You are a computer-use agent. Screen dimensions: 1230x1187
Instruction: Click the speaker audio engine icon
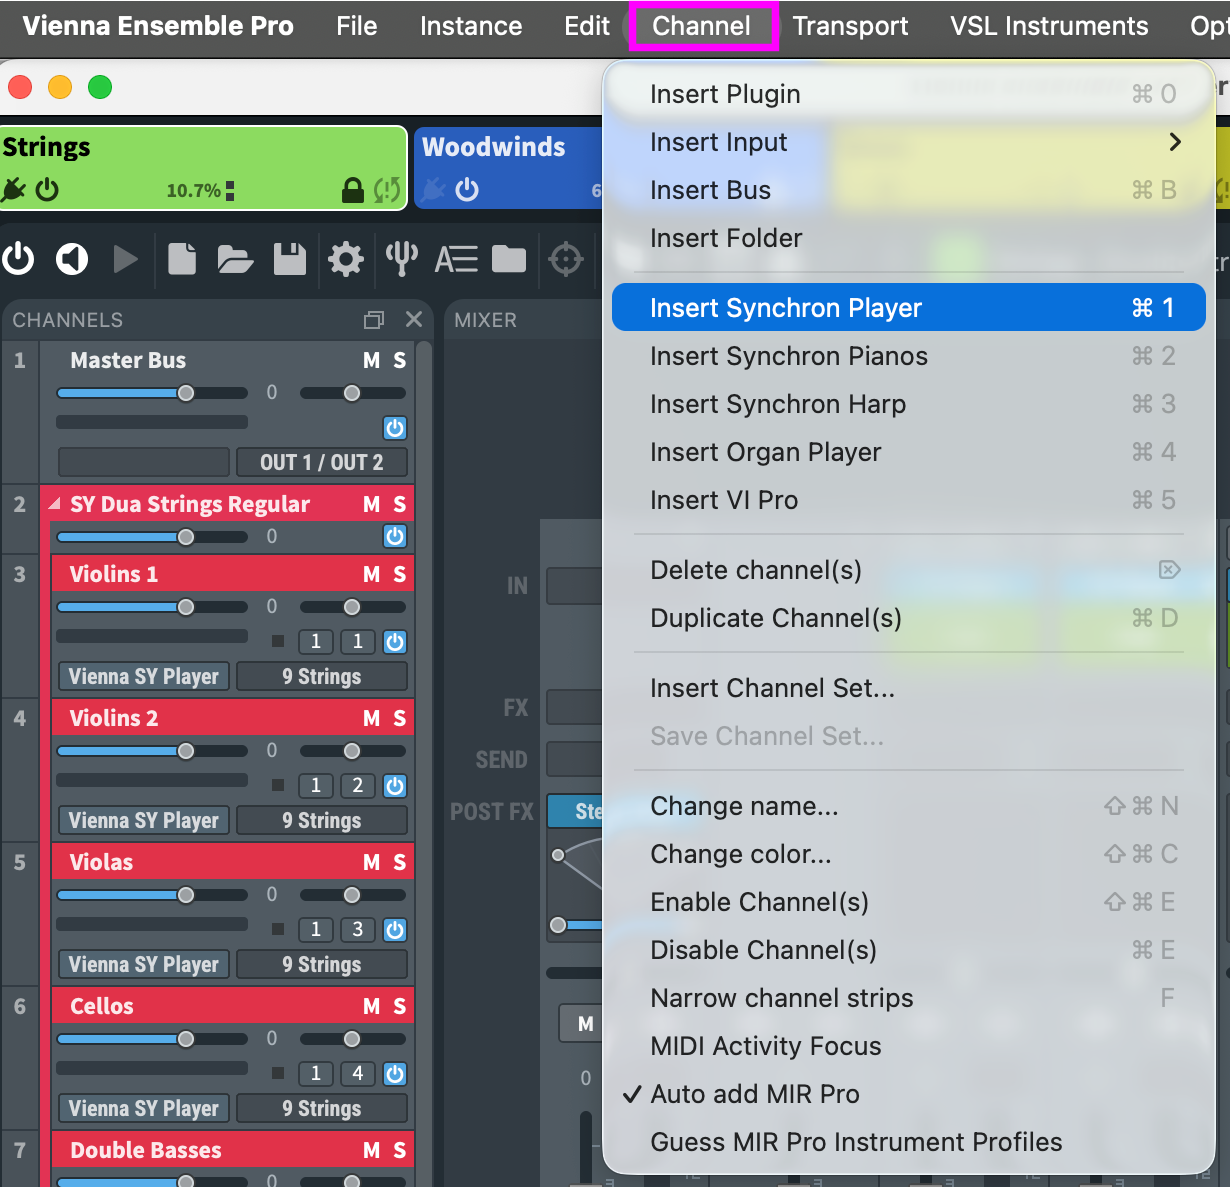click(72, 259)
